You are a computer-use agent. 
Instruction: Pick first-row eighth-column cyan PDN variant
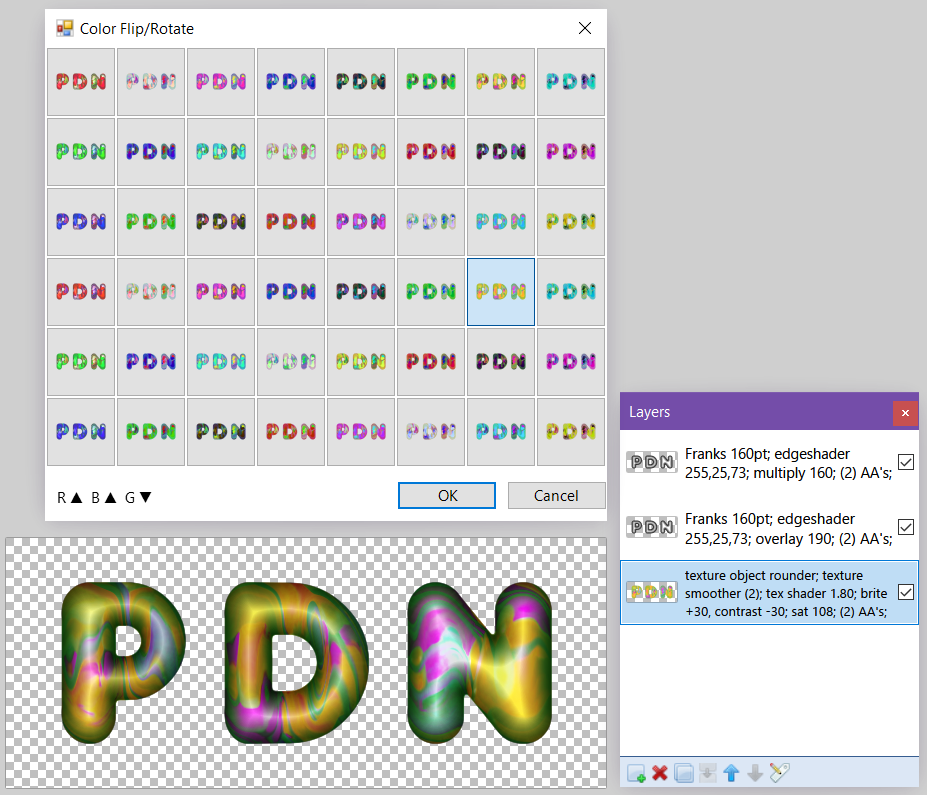click(x=571, y=82)
